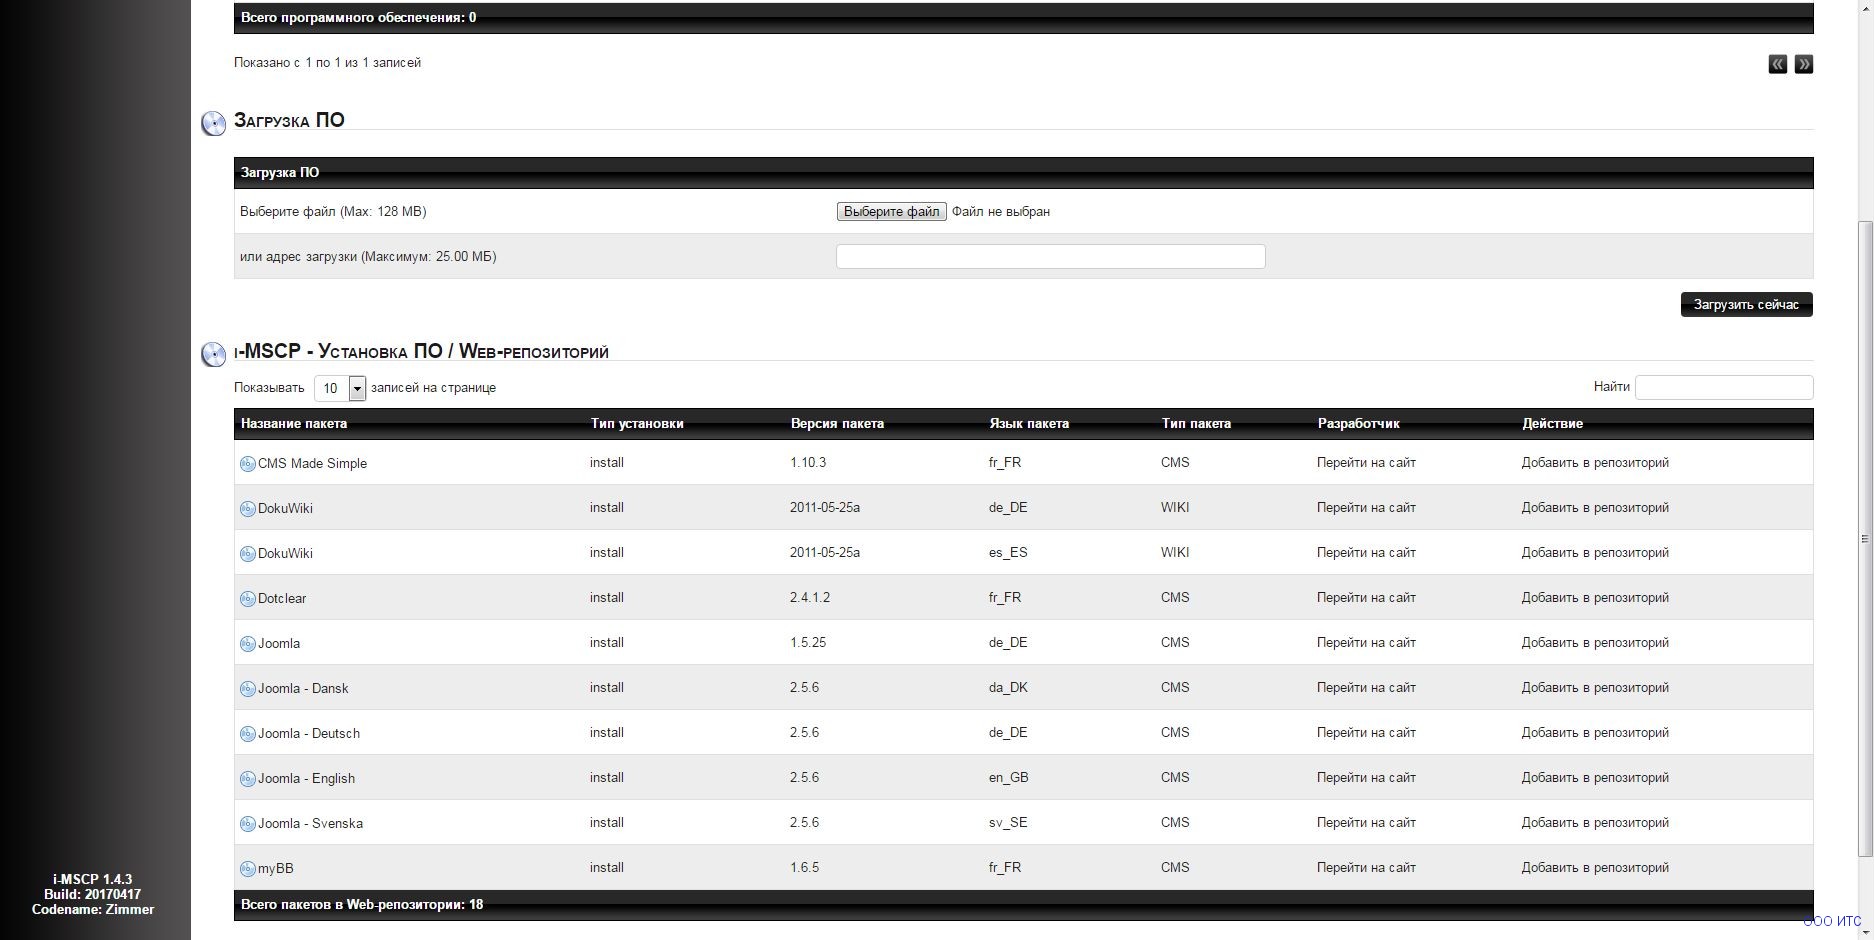Click the package icon beside Joomla - English

click(x=248, y=779)
